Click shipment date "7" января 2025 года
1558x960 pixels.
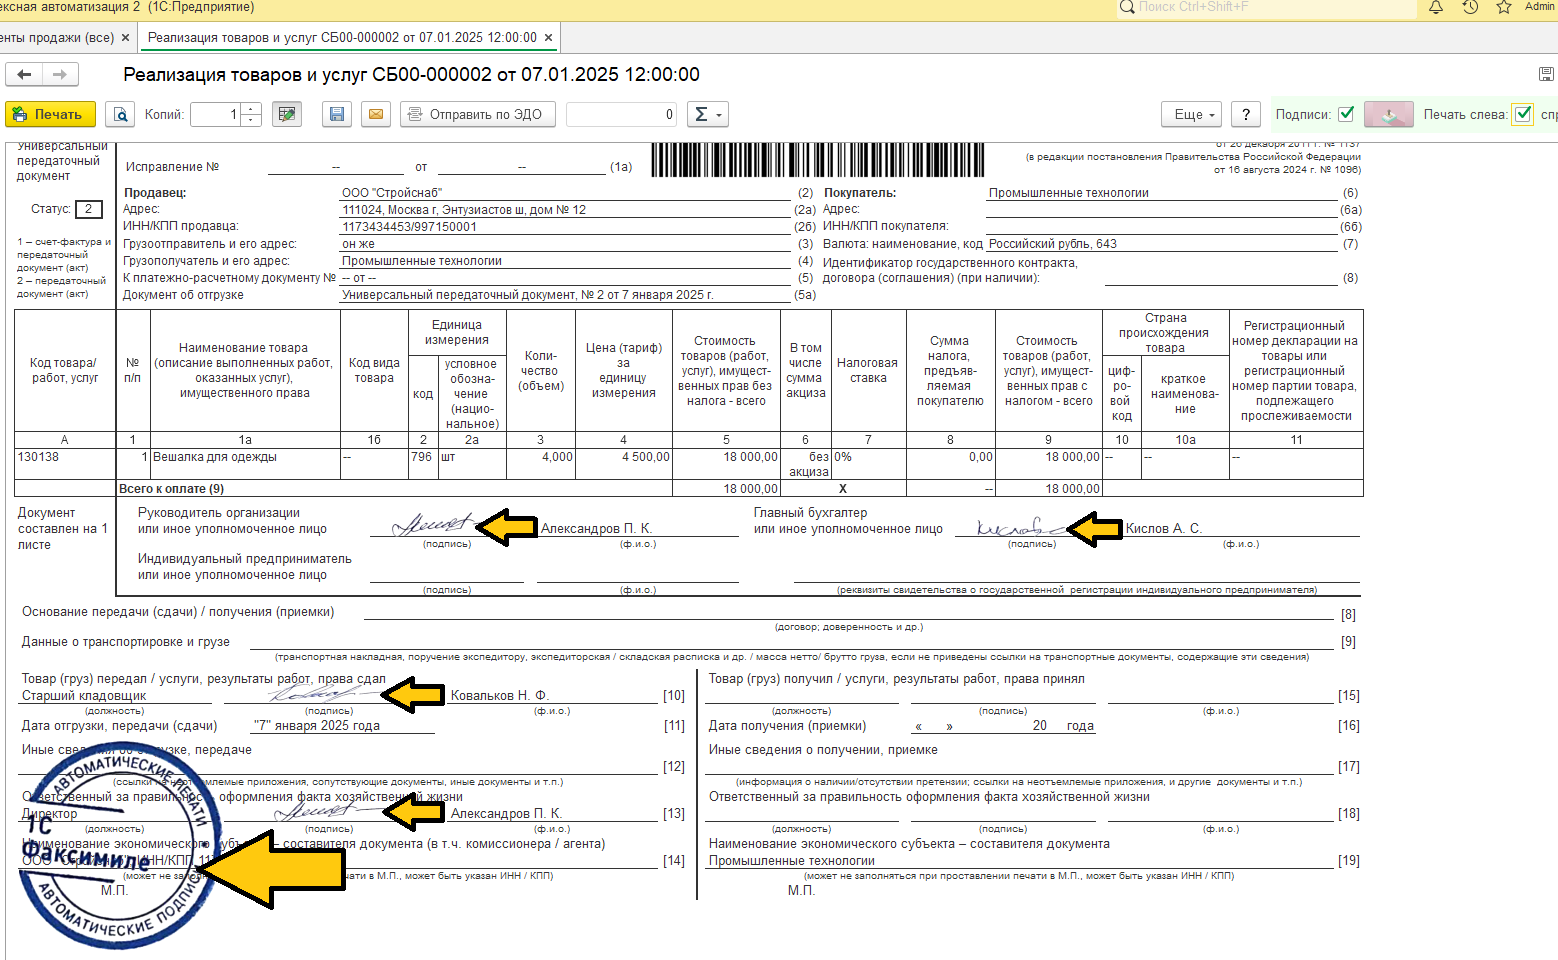317,726
